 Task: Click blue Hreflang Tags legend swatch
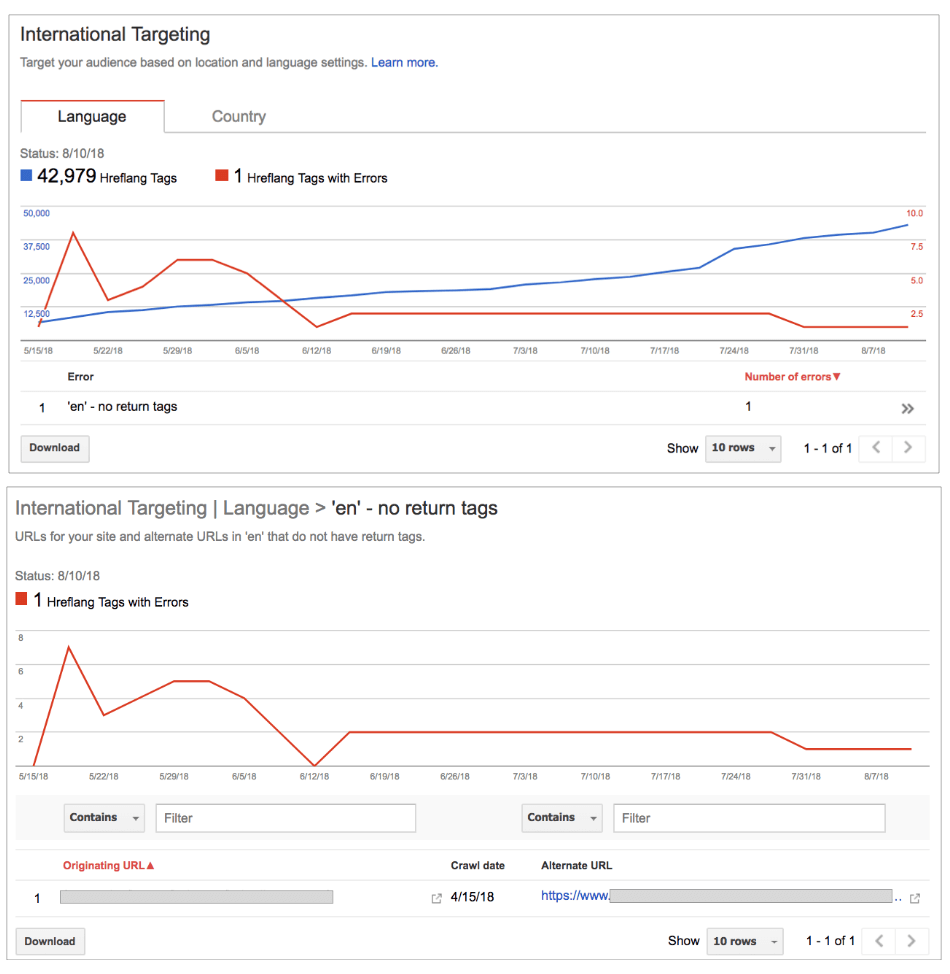coord(26,175)
